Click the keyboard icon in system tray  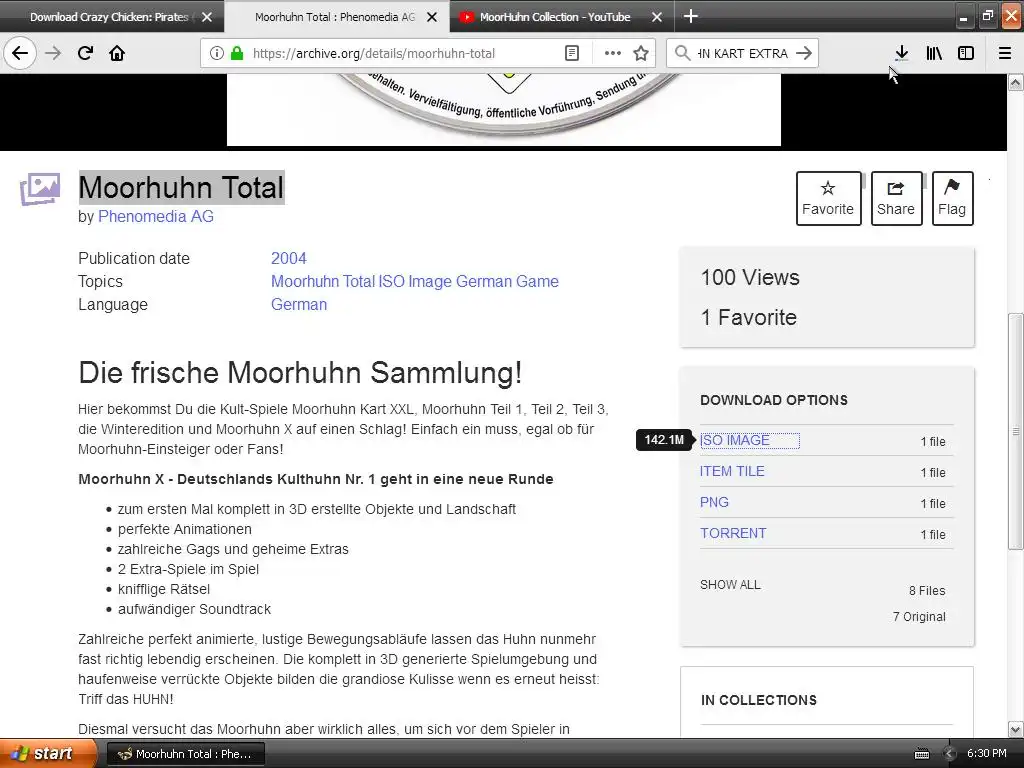921,754
